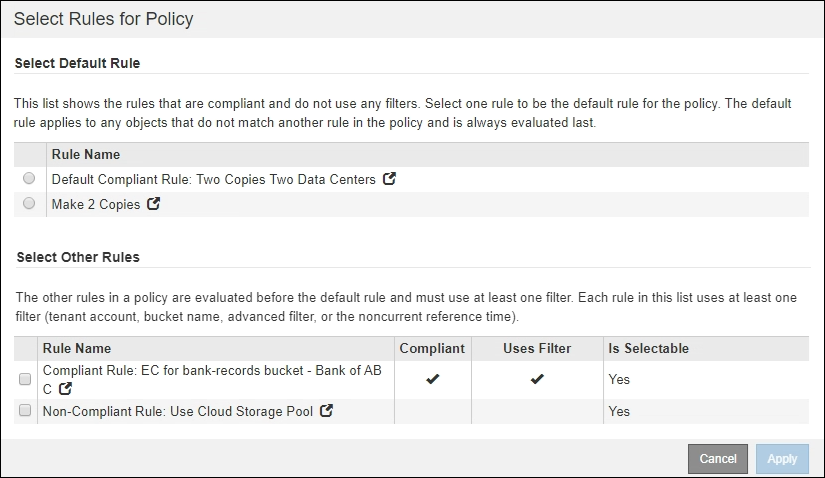The height and width of the screenshot is (478, 825).
Task: Choose Make 2 Copies as default rule
Action: coord(29,204)
